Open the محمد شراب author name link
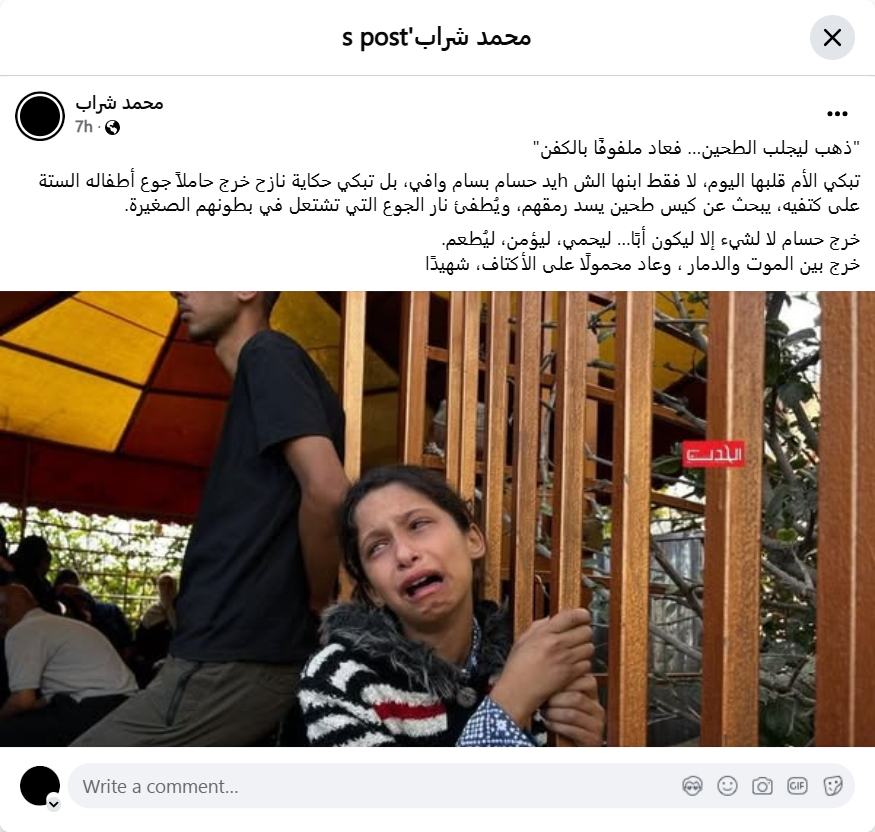This screenshot has width=875, height=832. pos(119,104)
